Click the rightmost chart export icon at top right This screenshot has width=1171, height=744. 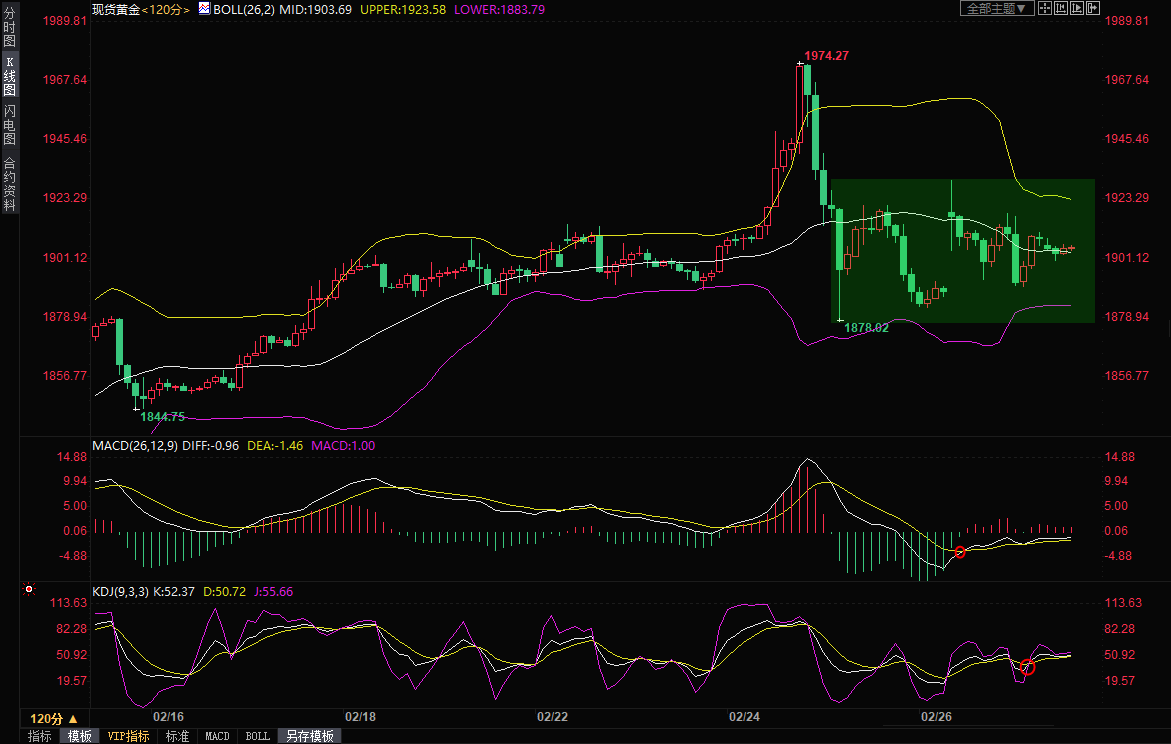1093,8
